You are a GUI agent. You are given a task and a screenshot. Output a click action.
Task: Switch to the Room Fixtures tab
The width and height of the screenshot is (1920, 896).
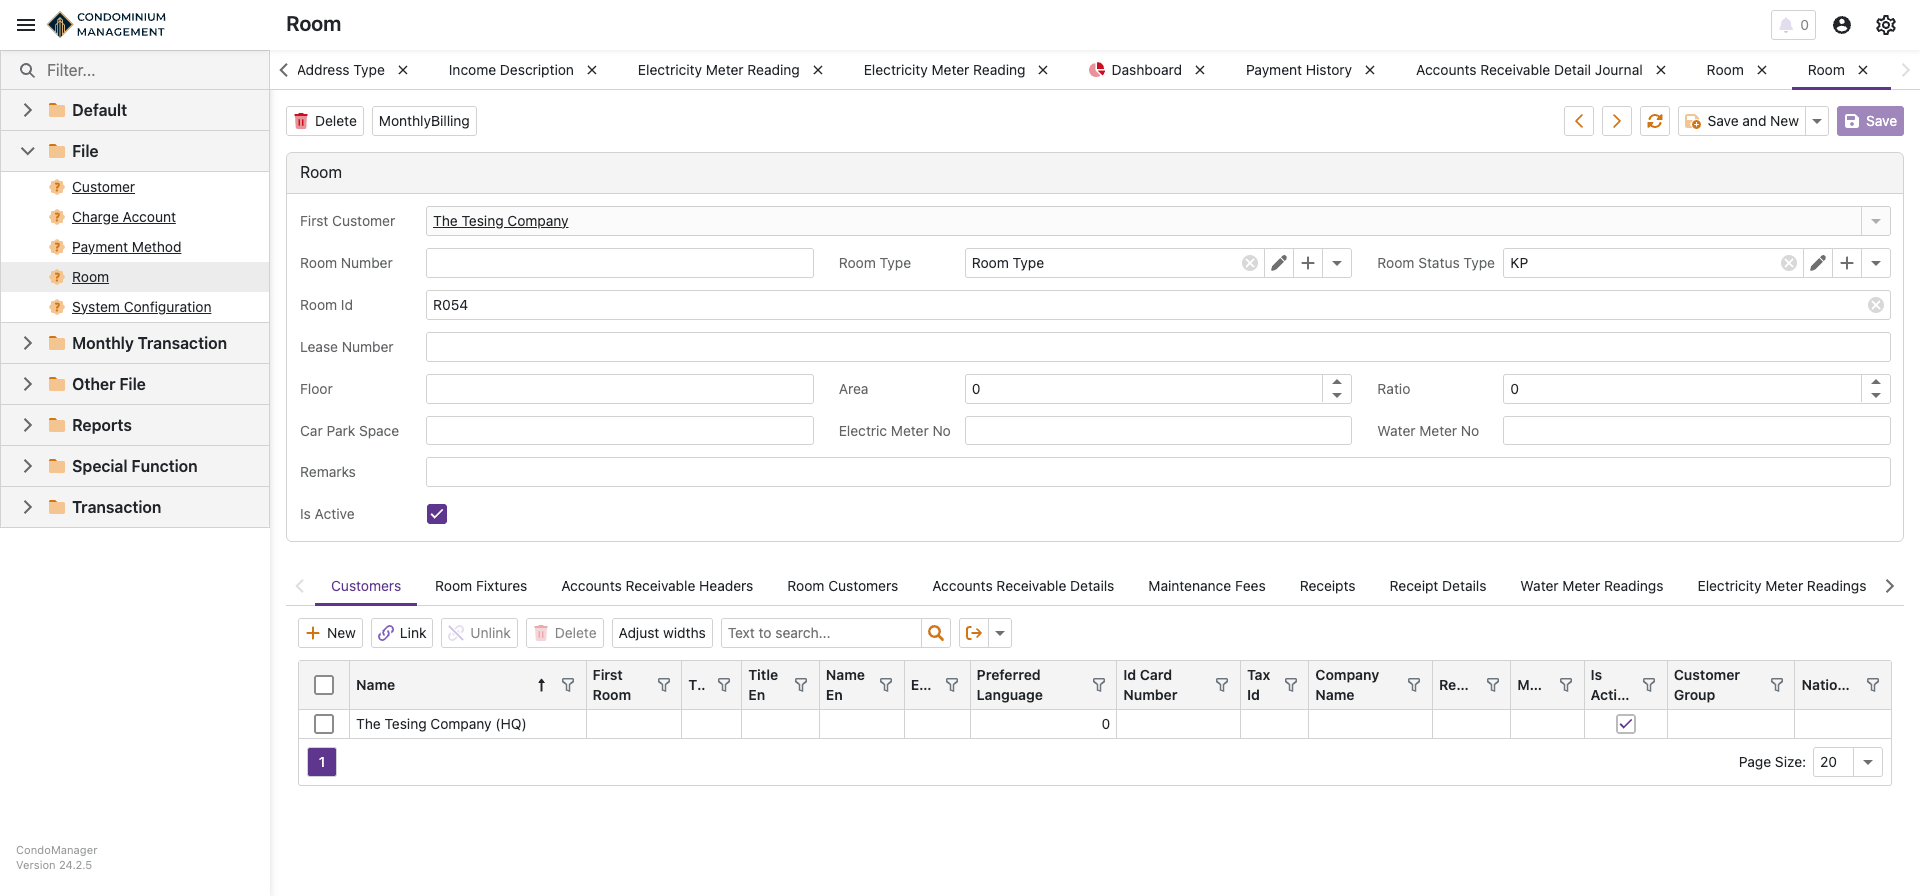481,586
